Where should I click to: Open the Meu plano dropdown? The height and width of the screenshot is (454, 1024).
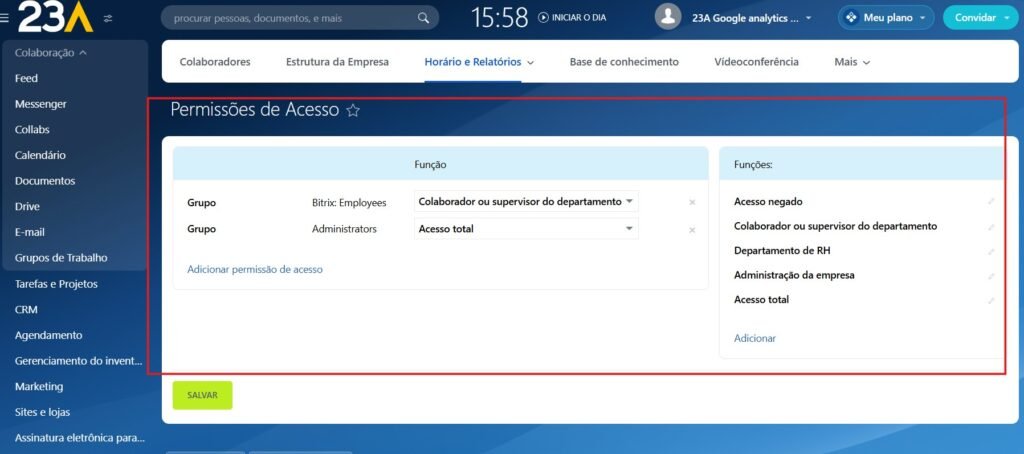coord(923,18)
